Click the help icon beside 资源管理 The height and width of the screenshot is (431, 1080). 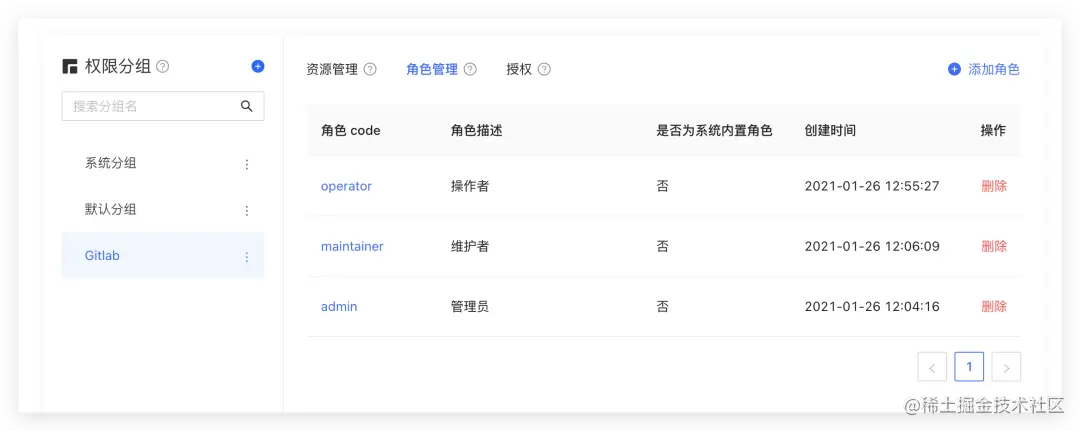(x=370, y=70)
